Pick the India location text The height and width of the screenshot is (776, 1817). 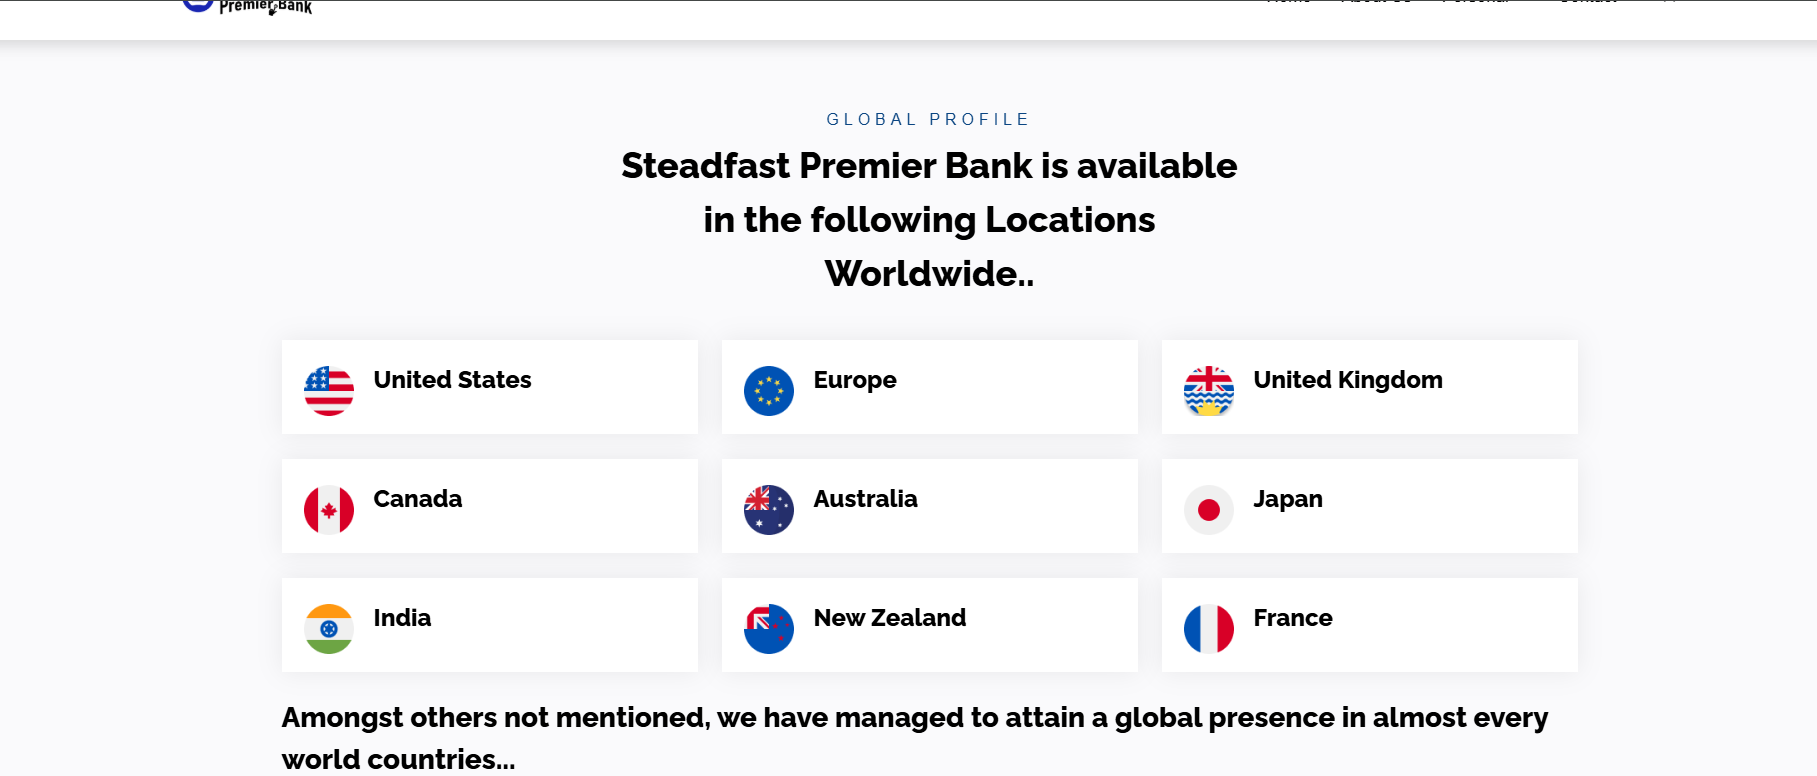click(x=402, y=618)
